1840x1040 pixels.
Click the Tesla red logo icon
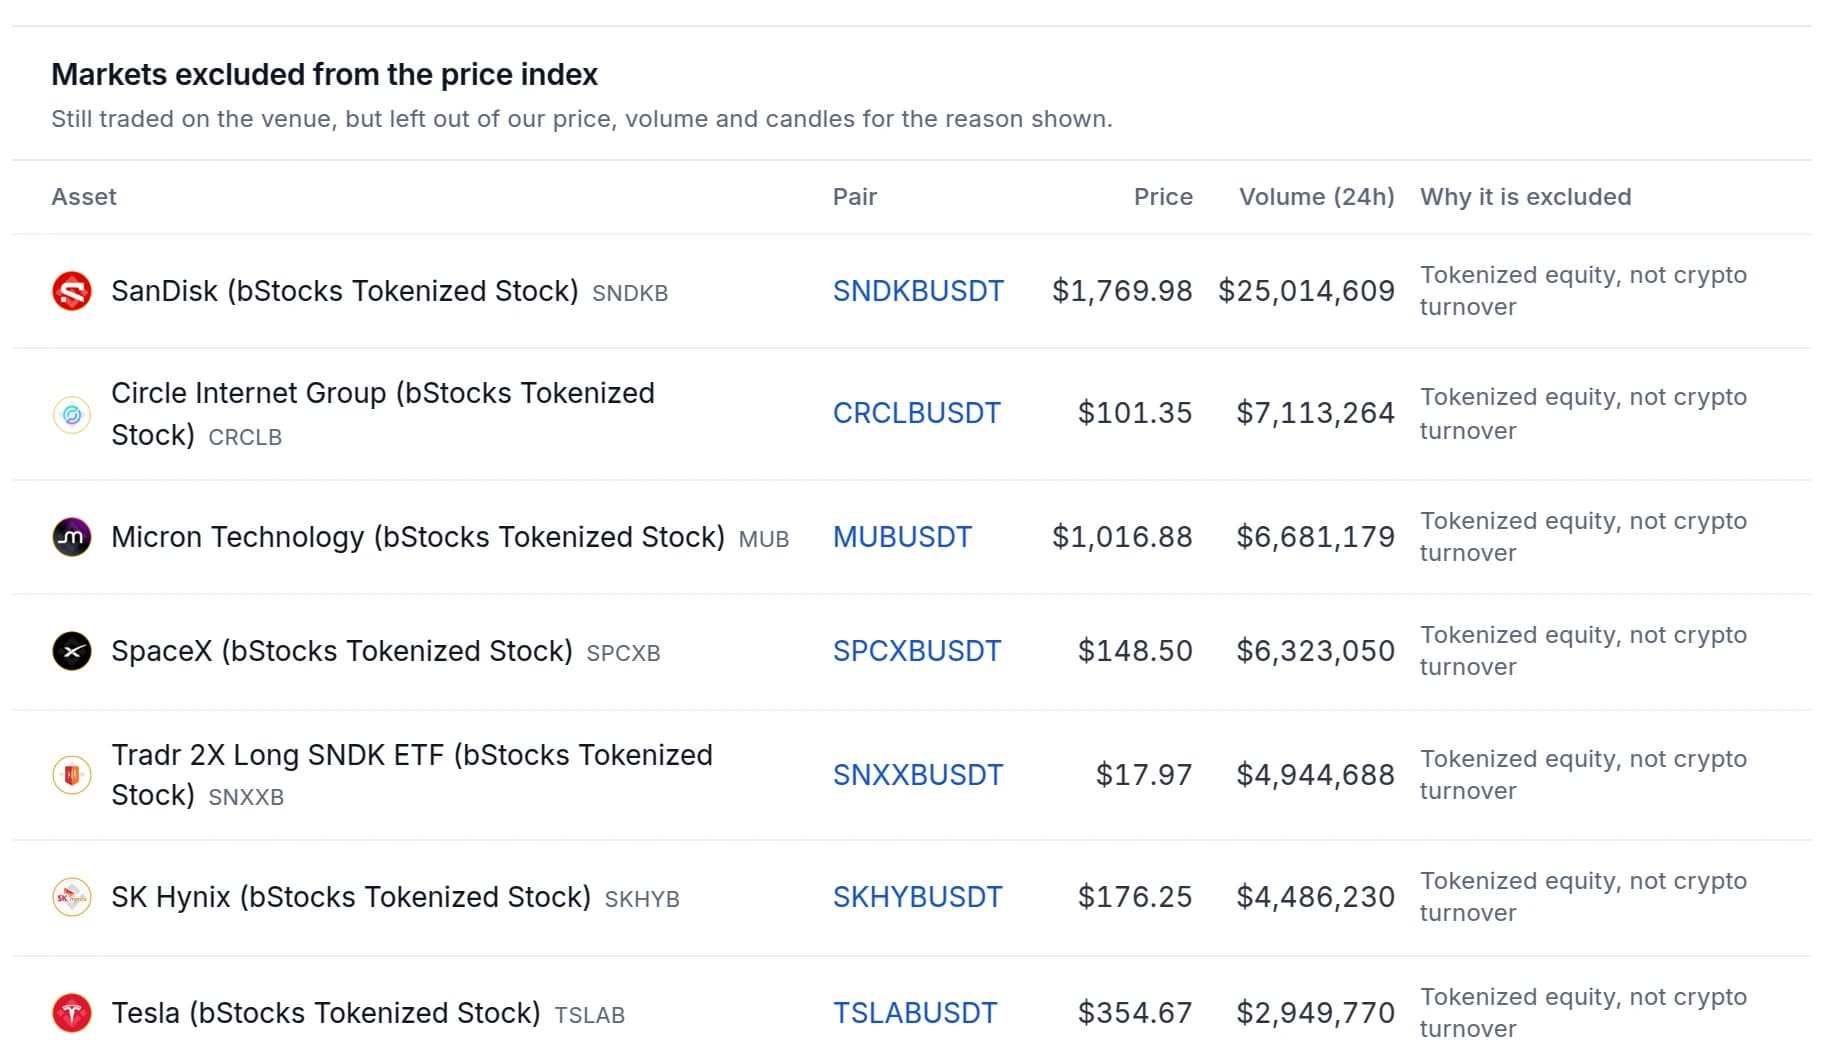coord(72,1013)
